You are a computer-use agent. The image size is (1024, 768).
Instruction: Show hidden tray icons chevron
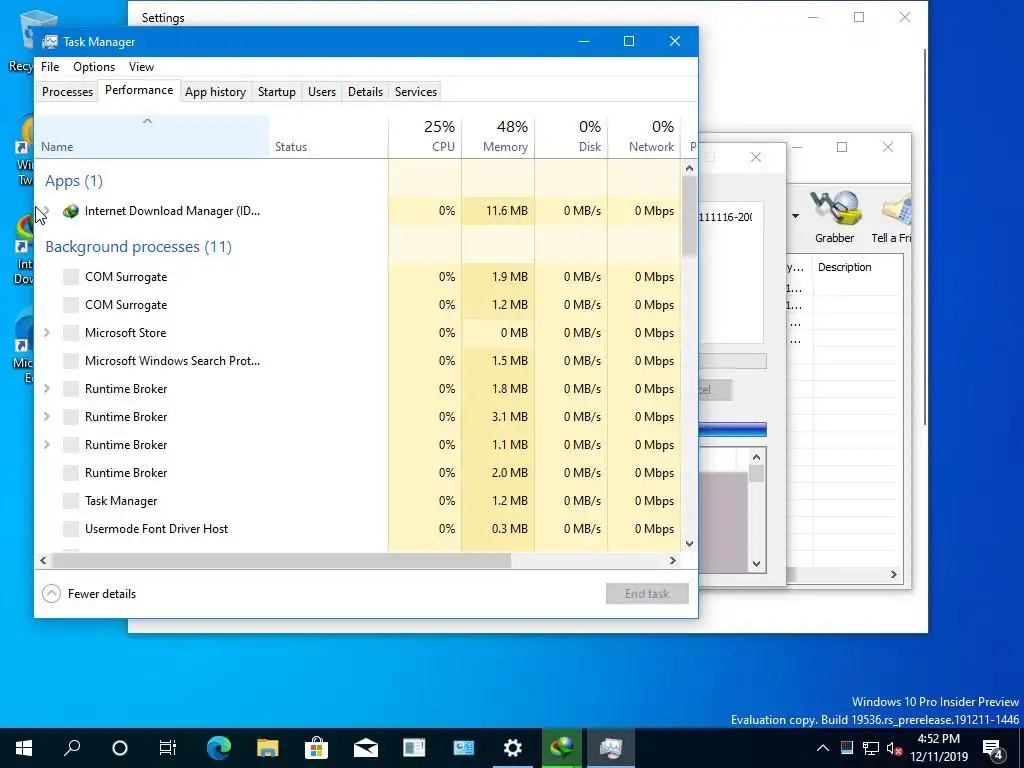pos(823,748)
